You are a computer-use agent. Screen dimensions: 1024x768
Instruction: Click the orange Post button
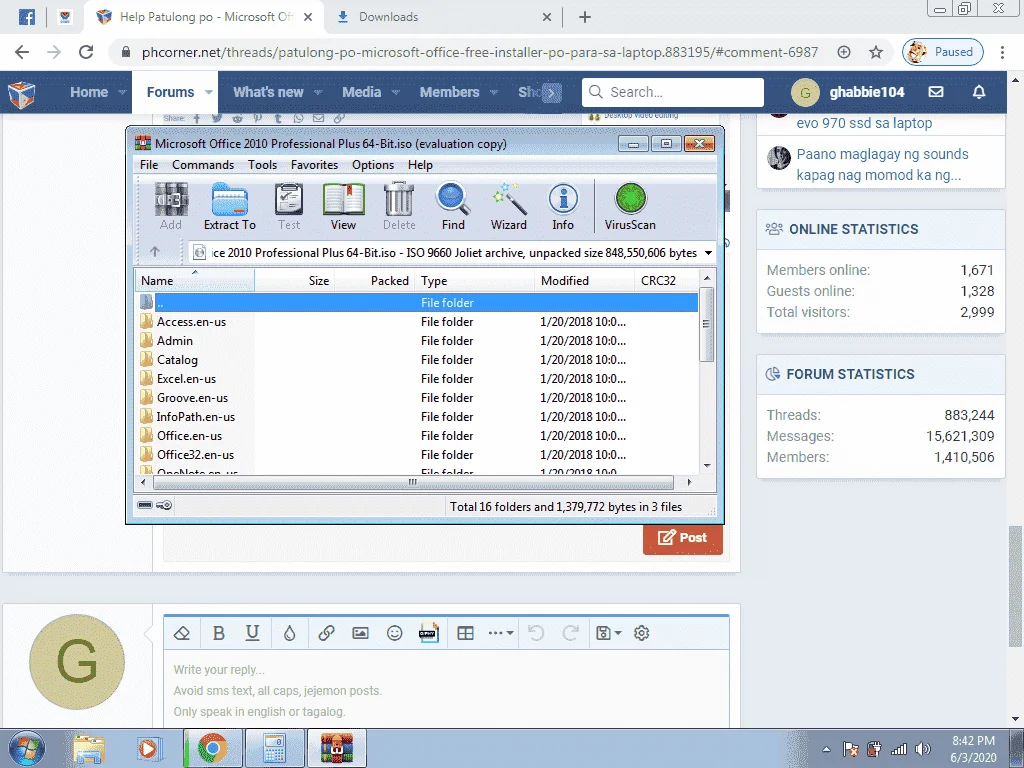click(x=682, y=538)
